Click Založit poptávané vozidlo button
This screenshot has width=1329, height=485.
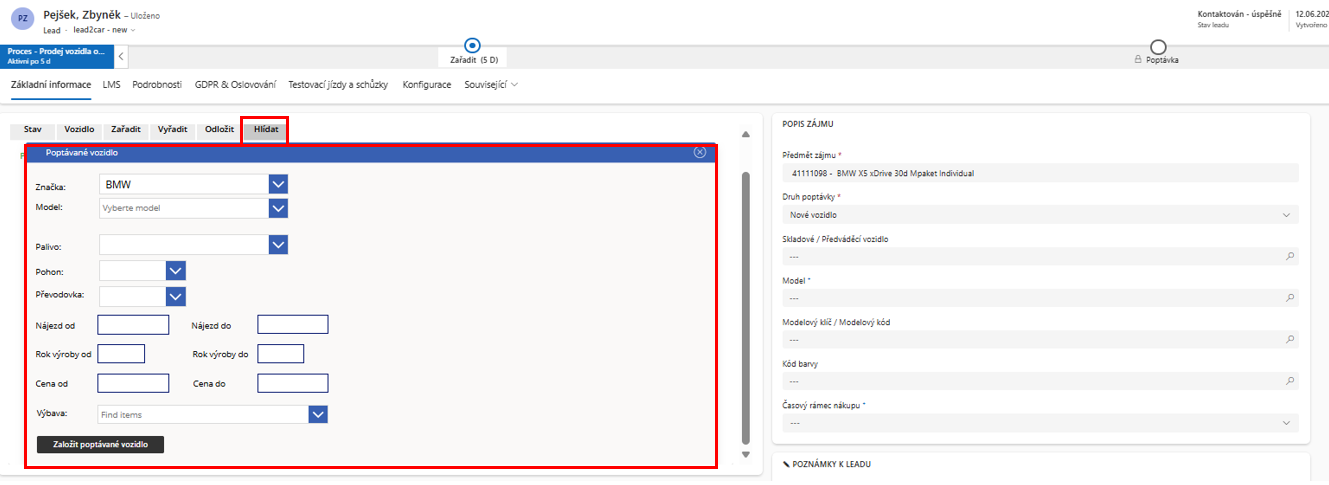click(100, 444)
